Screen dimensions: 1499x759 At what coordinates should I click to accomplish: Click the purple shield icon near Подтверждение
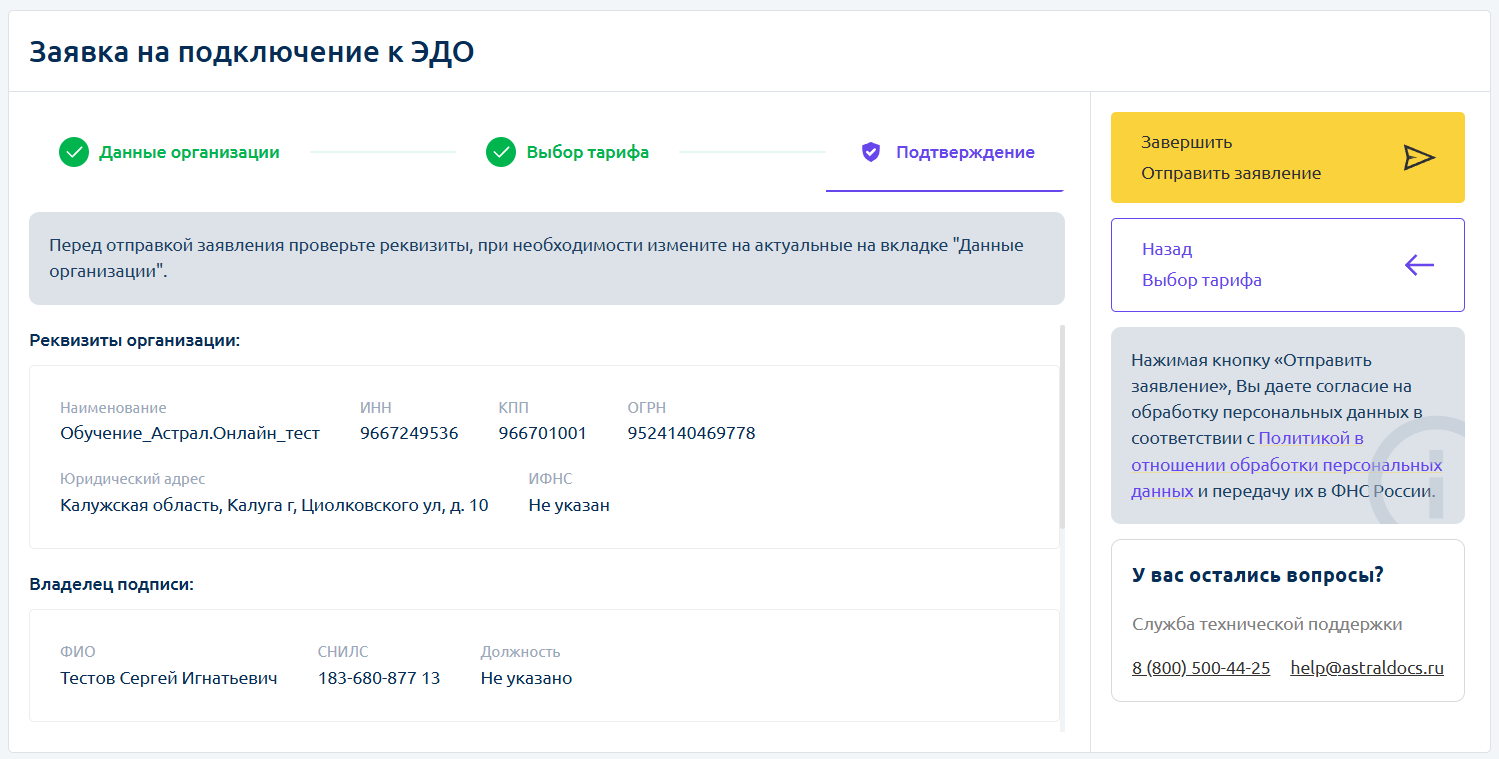(x=871, y=153)
